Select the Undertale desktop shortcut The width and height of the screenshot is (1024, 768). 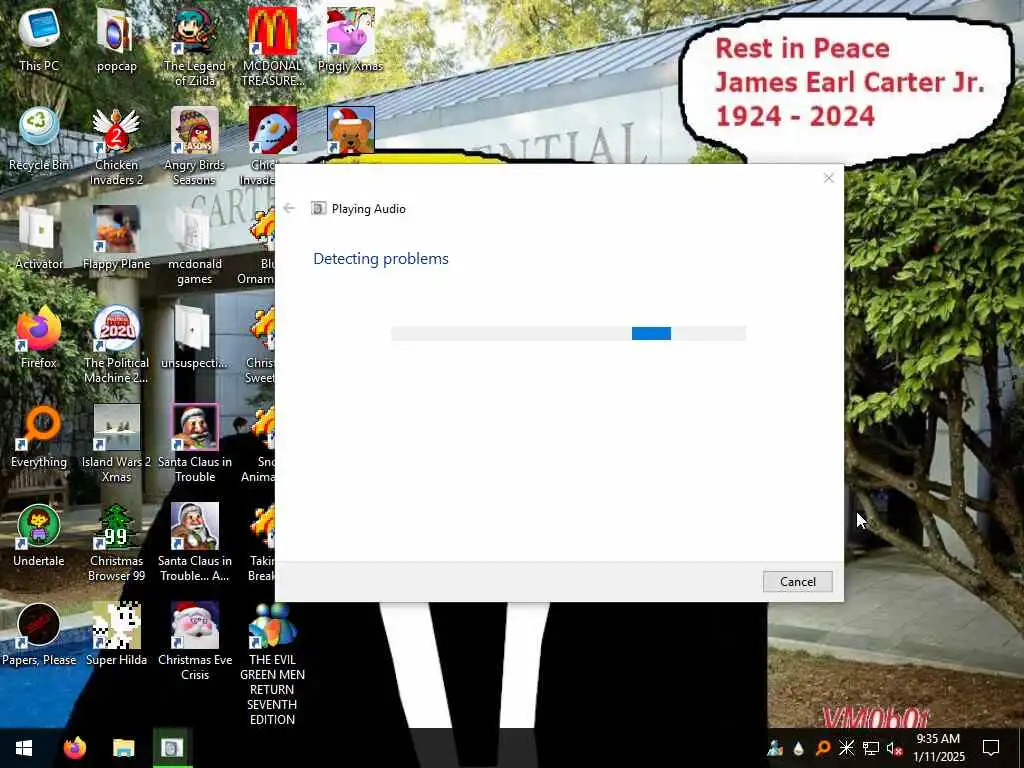point(39,536)
